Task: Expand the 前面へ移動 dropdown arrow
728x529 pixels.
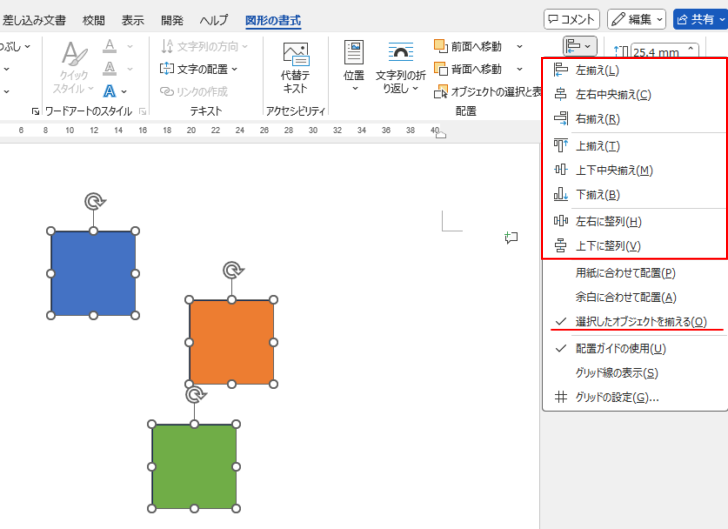Action: (x=520, y=46)
